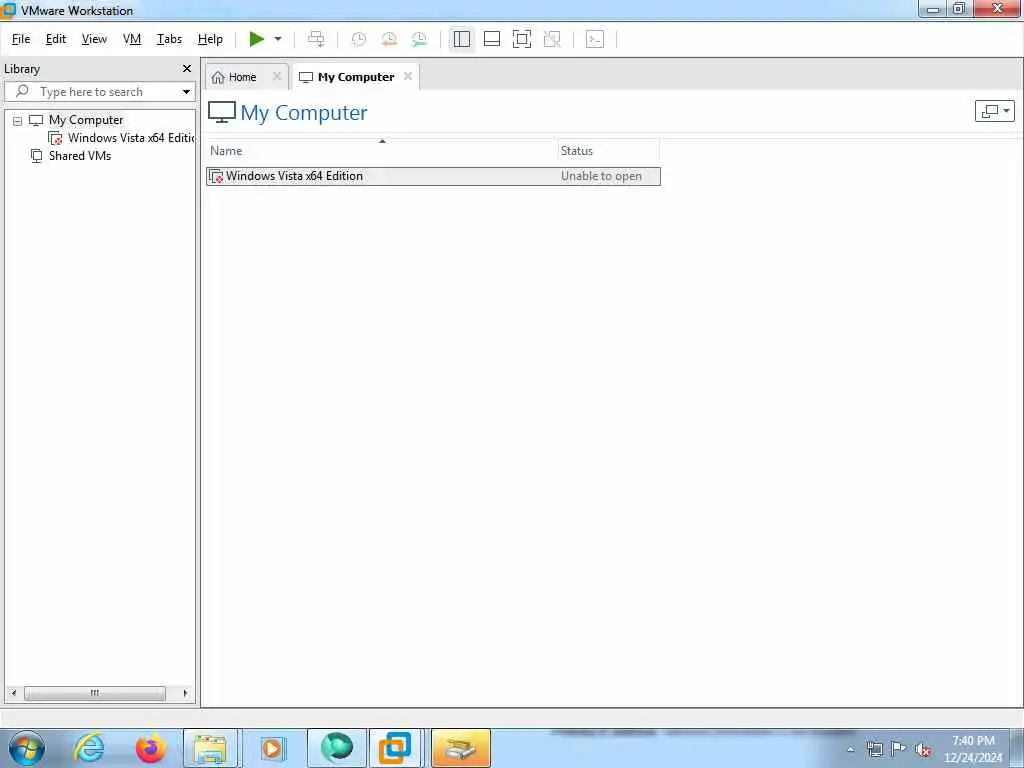Image resolution: width=1024 pixels, height=768 pixels.
Task: Sort list by the Name column header
Action: tap(381, 151)
